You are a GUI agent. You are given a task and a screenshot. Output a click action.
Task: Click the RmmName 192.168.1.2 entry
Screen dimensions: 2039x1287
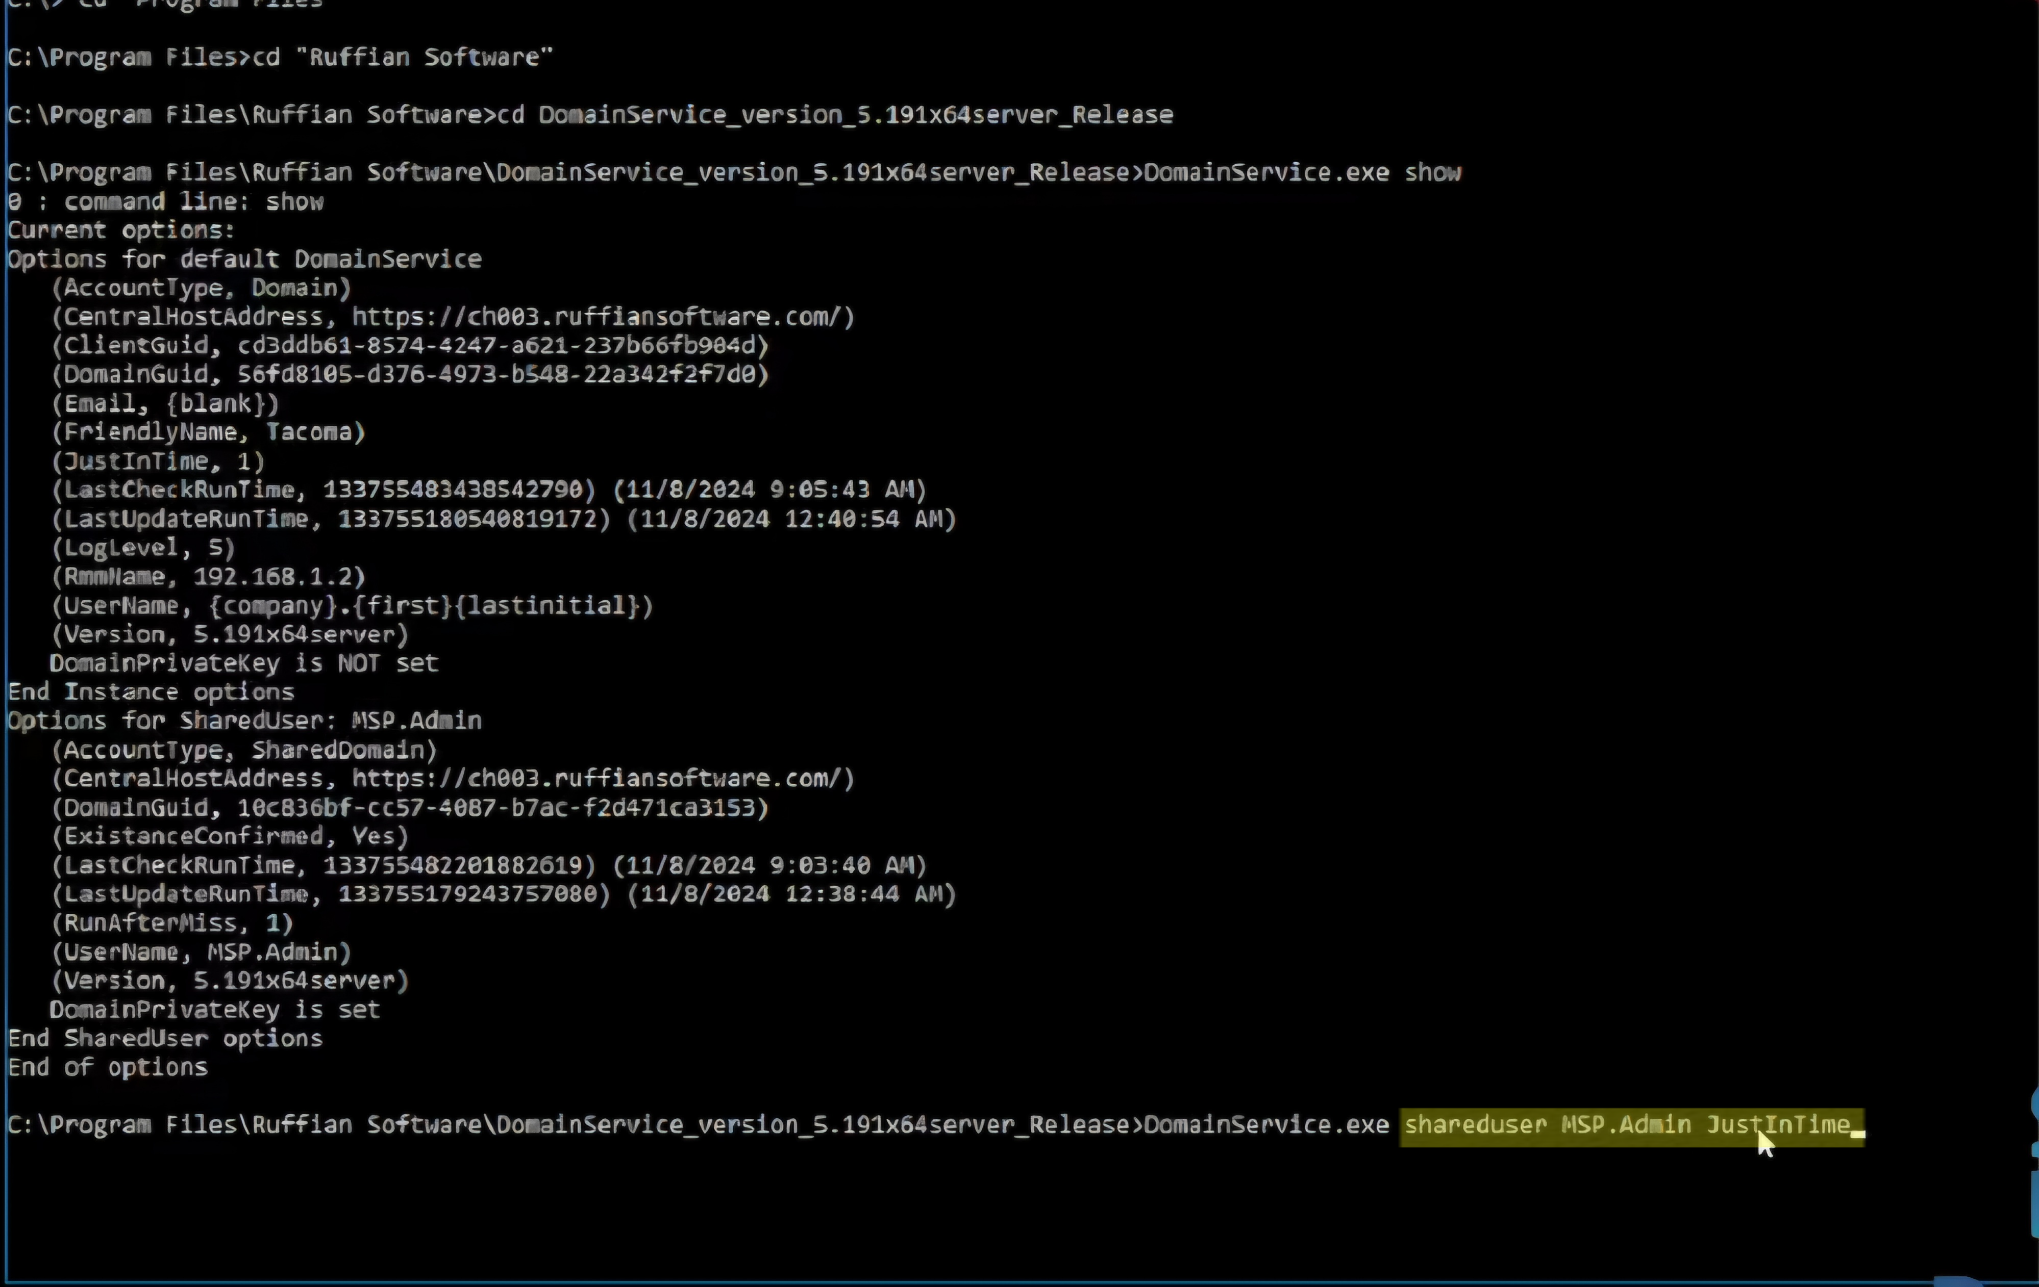tap(208, 577)
